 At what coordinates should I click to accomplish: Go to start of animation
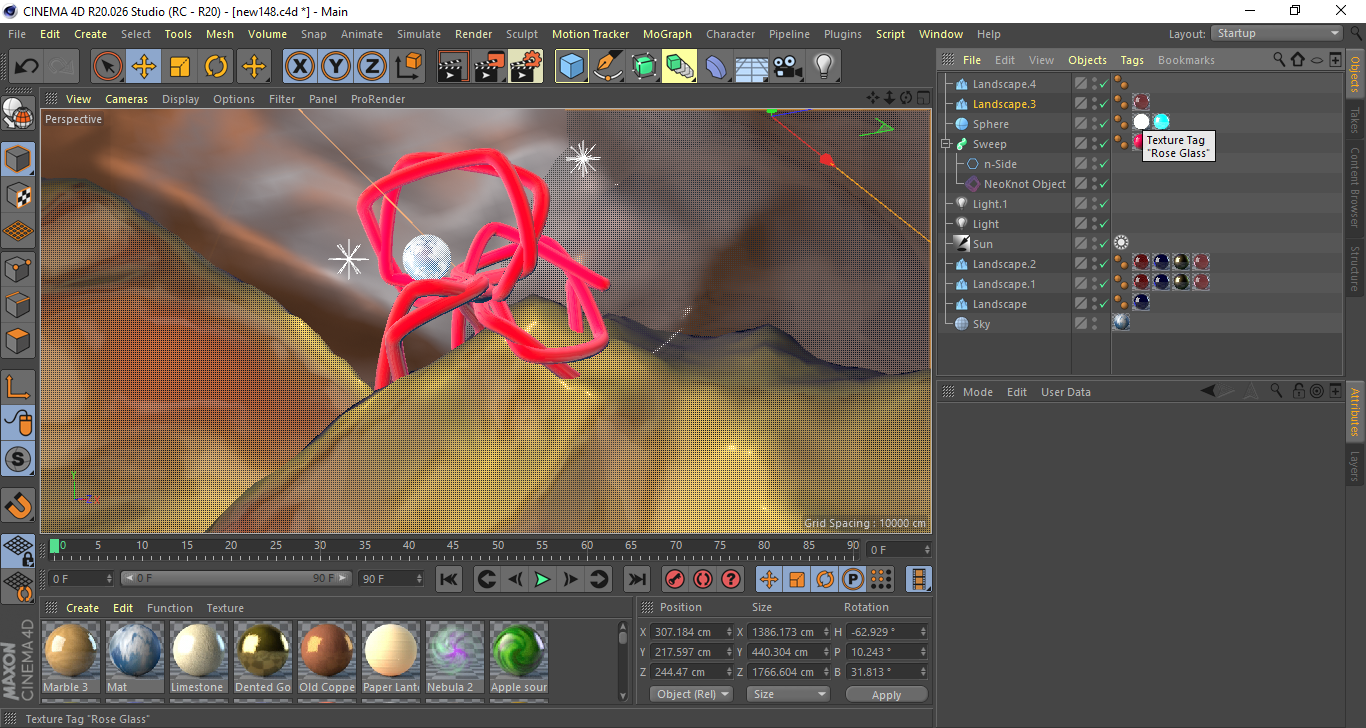tap(449, 579)
